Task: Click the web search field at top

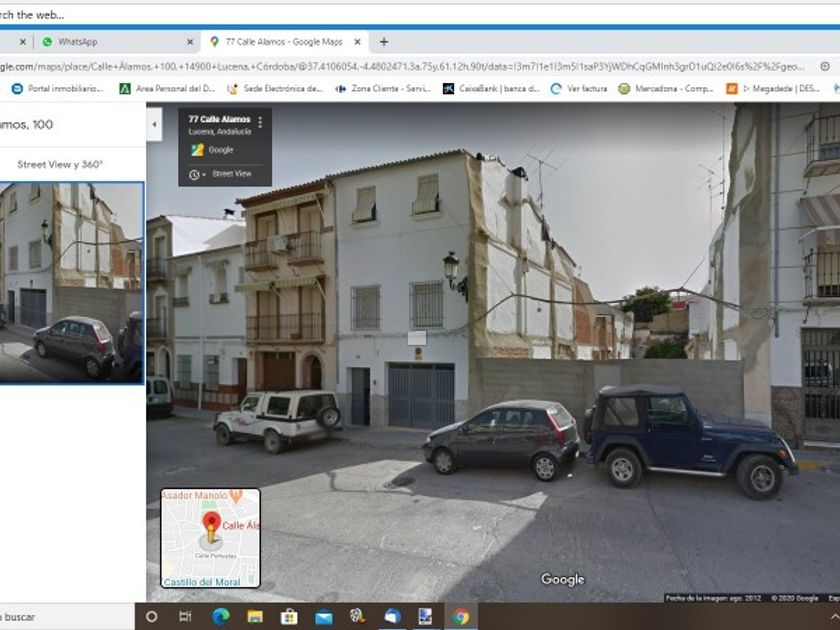Action: [x=420, y=14]
